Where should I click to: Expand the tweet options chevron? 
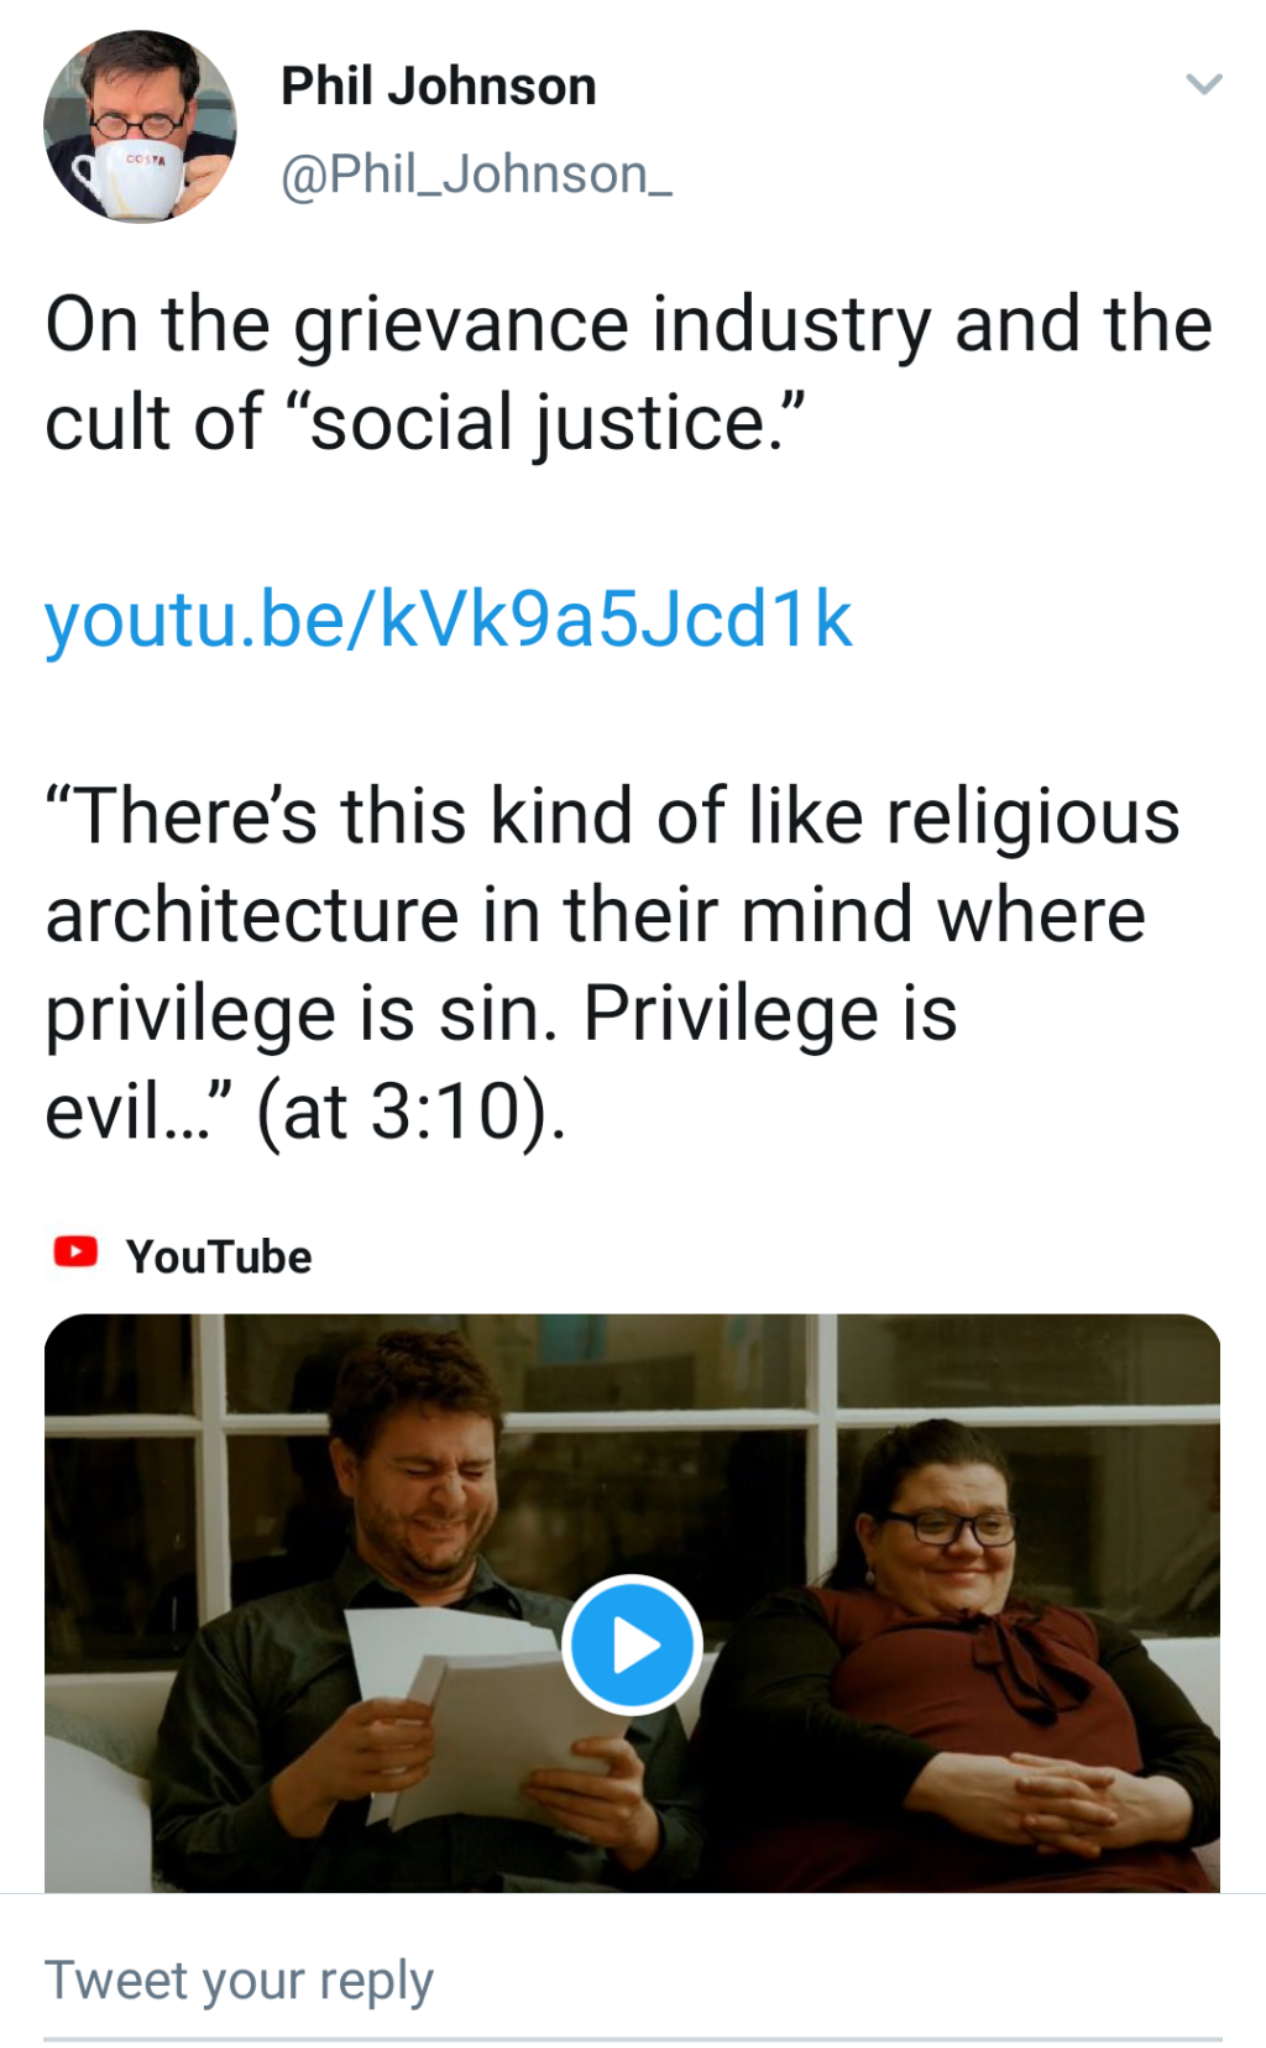(1204, 84)
